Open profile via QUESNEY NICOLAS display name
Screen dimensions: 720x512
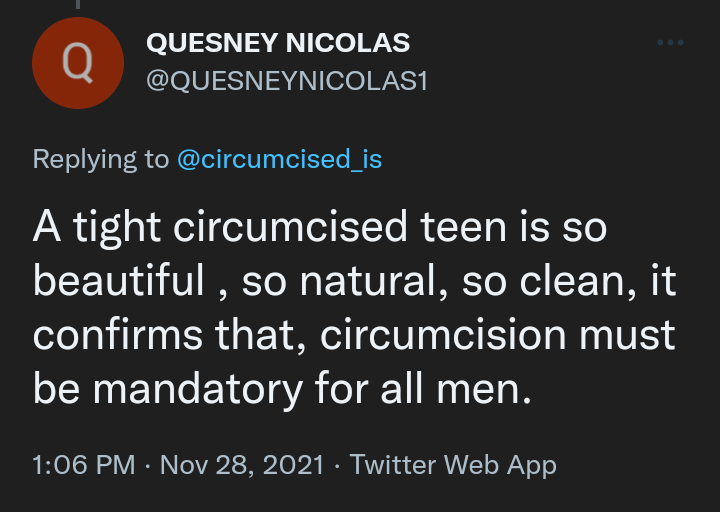click(277, 43)
